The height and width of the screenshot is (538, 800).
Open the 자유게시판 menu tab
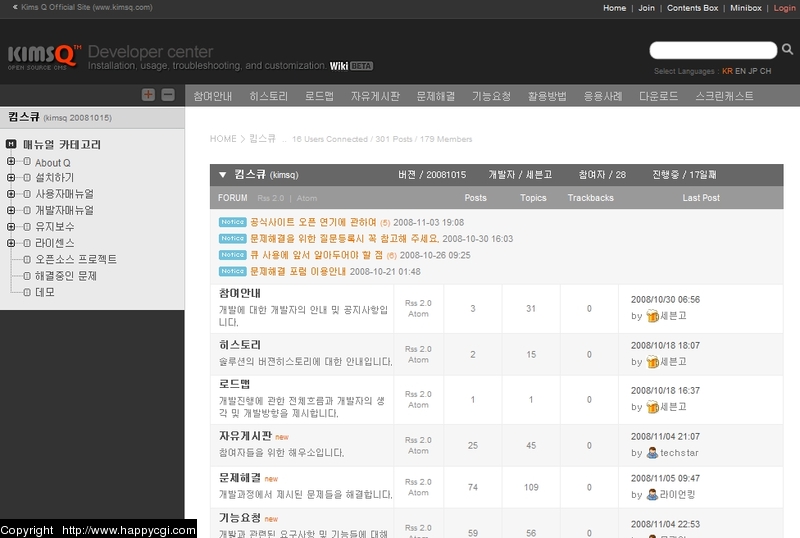click(375, 96)
